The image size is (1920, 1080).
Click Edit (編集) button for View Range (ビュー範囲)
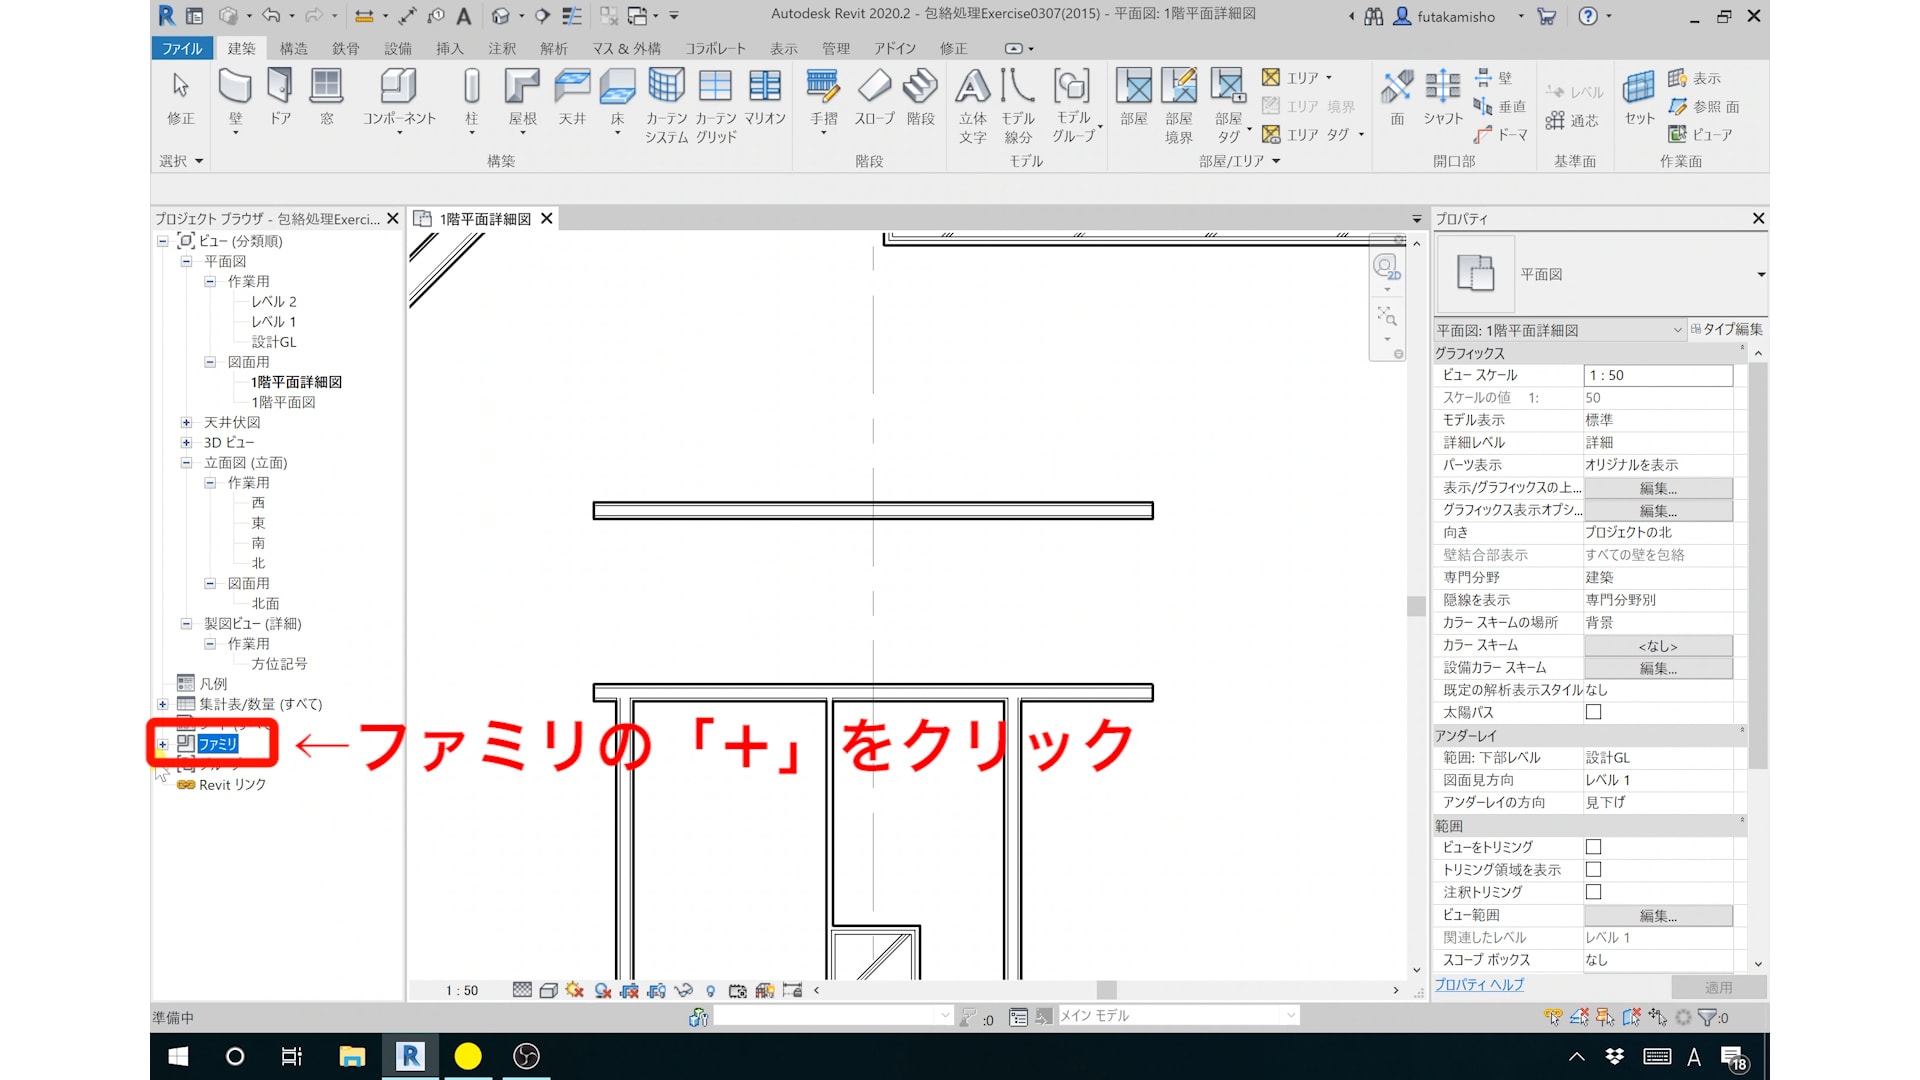tap(1657, 915)
